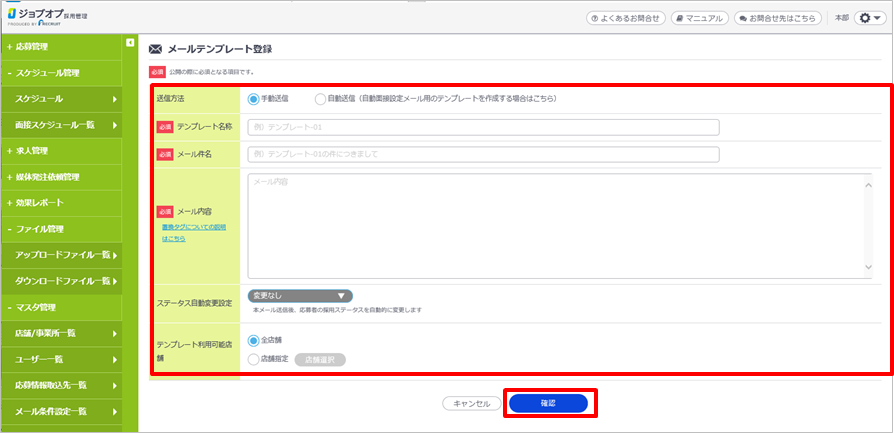Click the テンプレート名称 input field
Image resolution: width=894 pixels, height=433 pixels.
pyautogui.click(x=483, y=127)
